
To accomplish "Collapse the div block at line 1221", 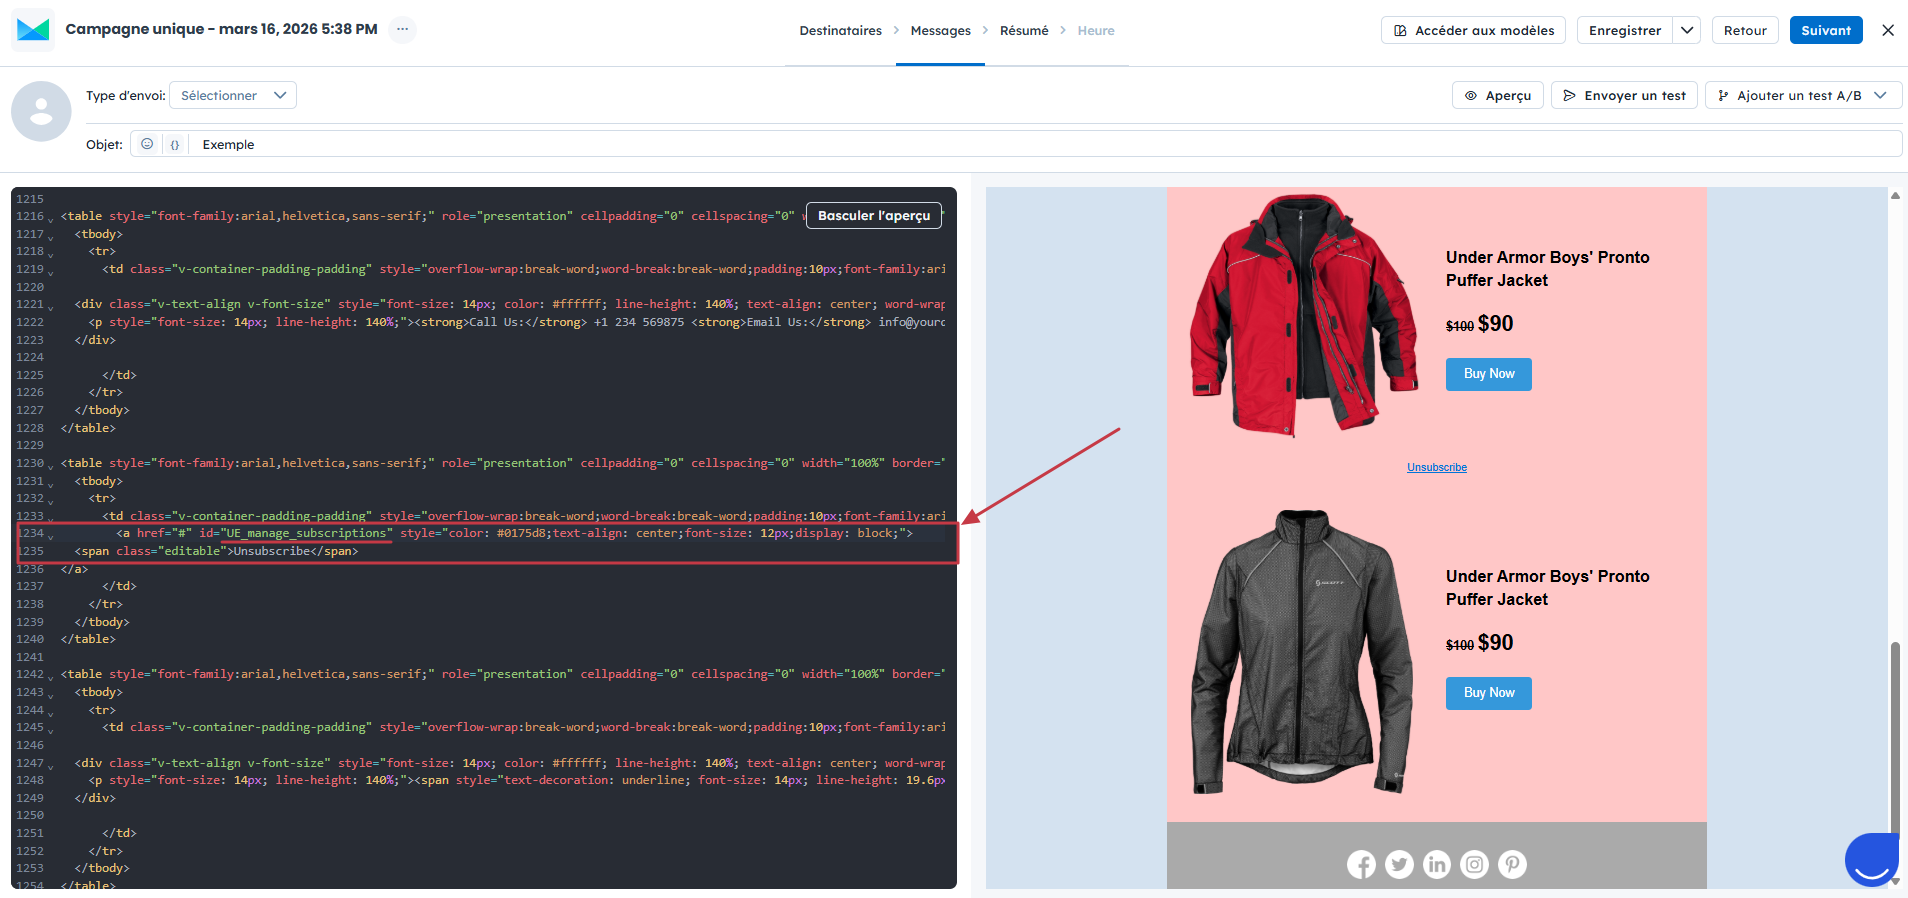I will click(51, 306).
